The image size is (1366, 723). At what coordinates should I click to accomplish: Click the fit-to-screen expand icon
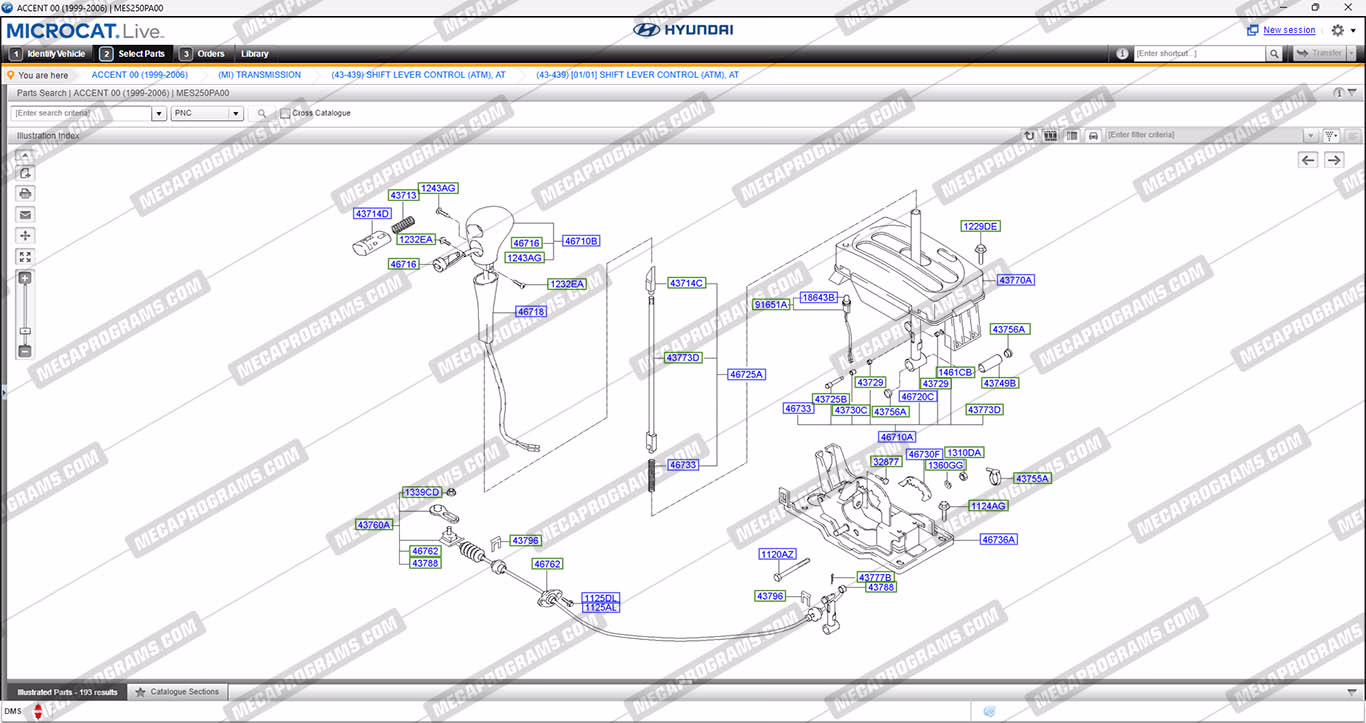25,257
